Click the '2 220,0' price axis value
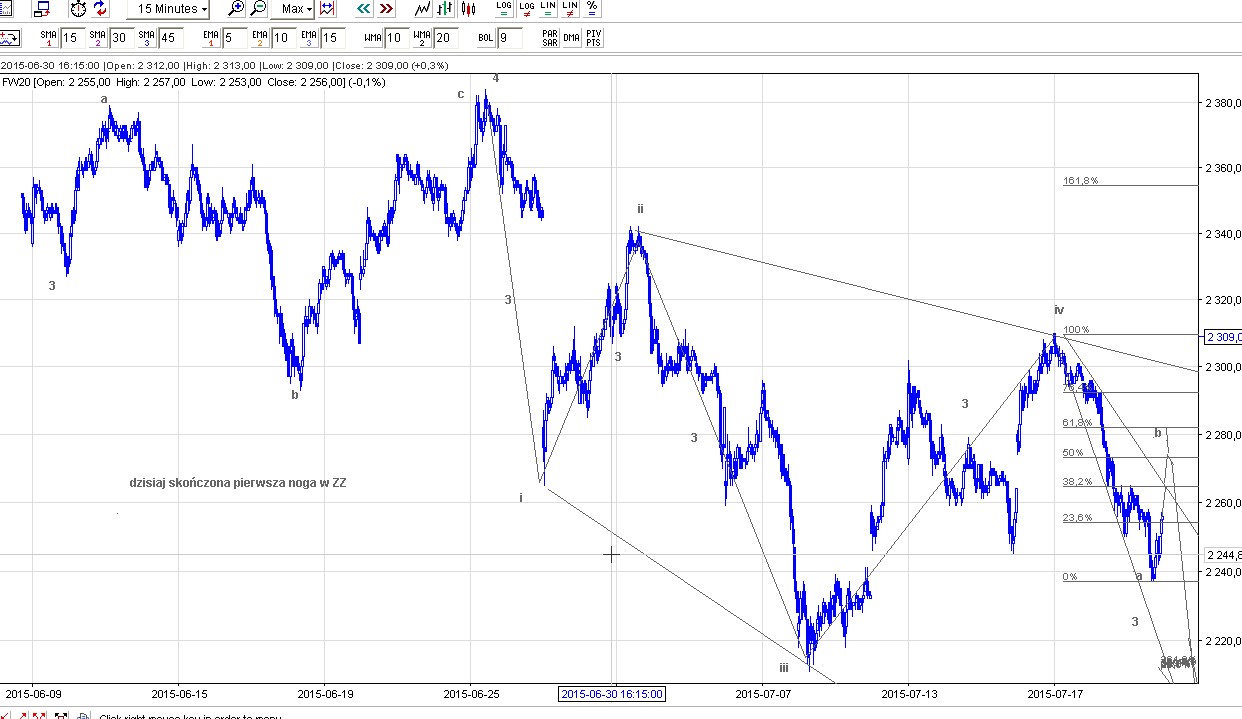 click(x=1222, y=640)
